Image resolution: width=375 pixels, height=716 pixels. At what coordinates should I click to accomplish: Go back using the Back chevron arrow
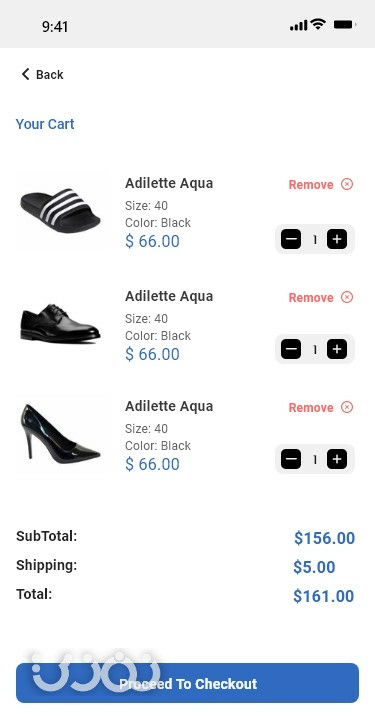[x=26, y=74]
